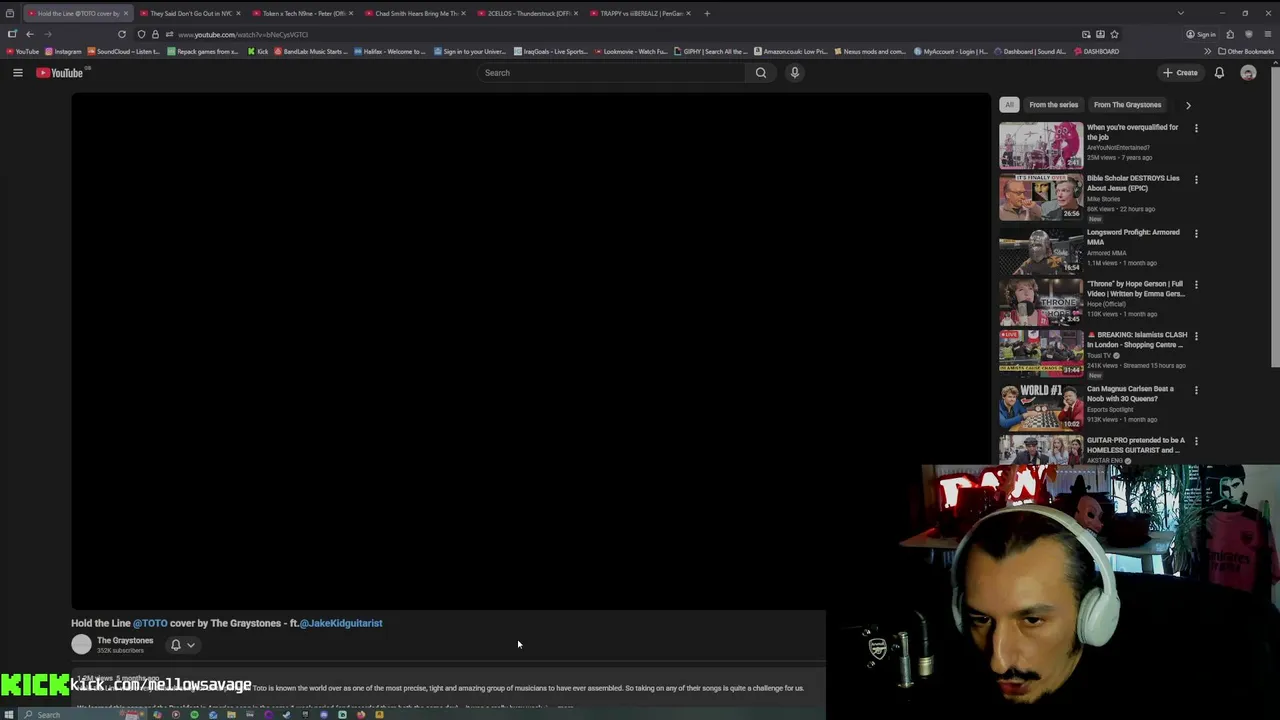Switch to the 2CELLOS Thunderstruck tab
Screen dimensions: 1280x720
coord(528,14)
